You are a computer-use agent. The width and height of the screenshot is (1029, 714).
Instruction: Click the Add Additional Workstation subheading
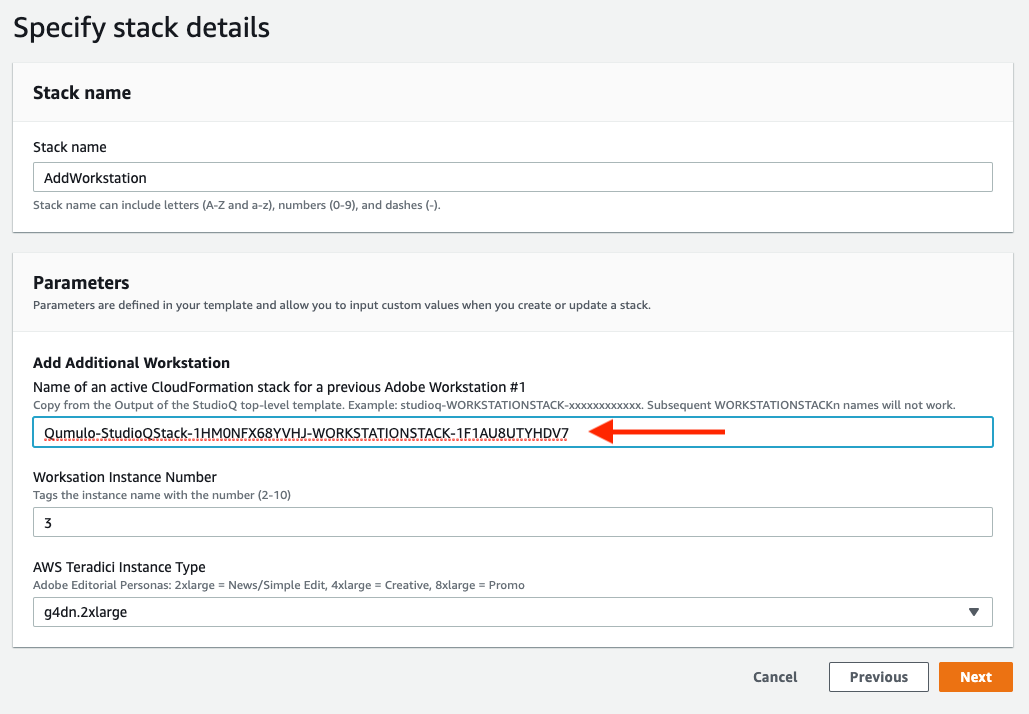click(x=131, y=363)
